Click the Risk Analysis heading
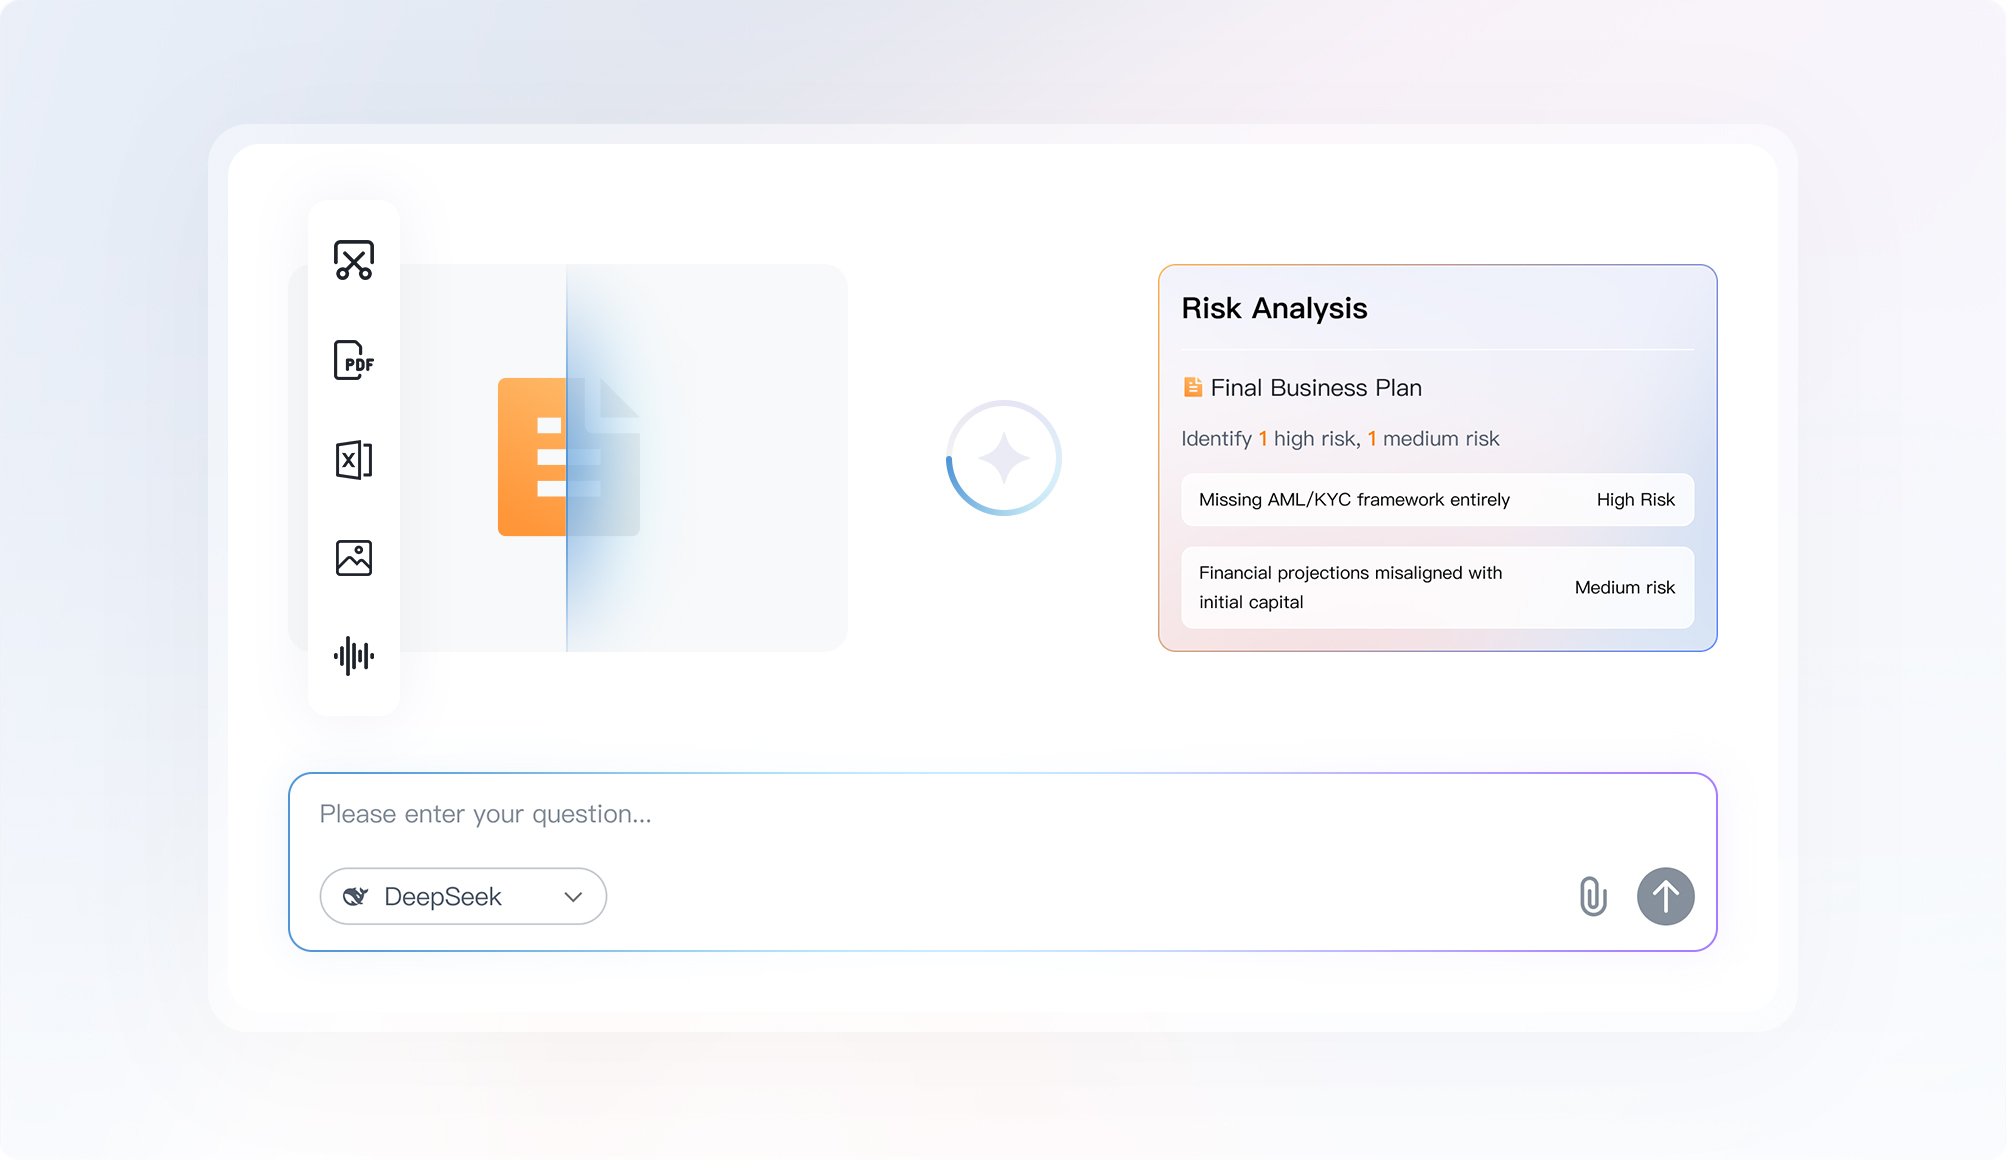Viewport: 2006px width, 1160px height. [1274, 308]
